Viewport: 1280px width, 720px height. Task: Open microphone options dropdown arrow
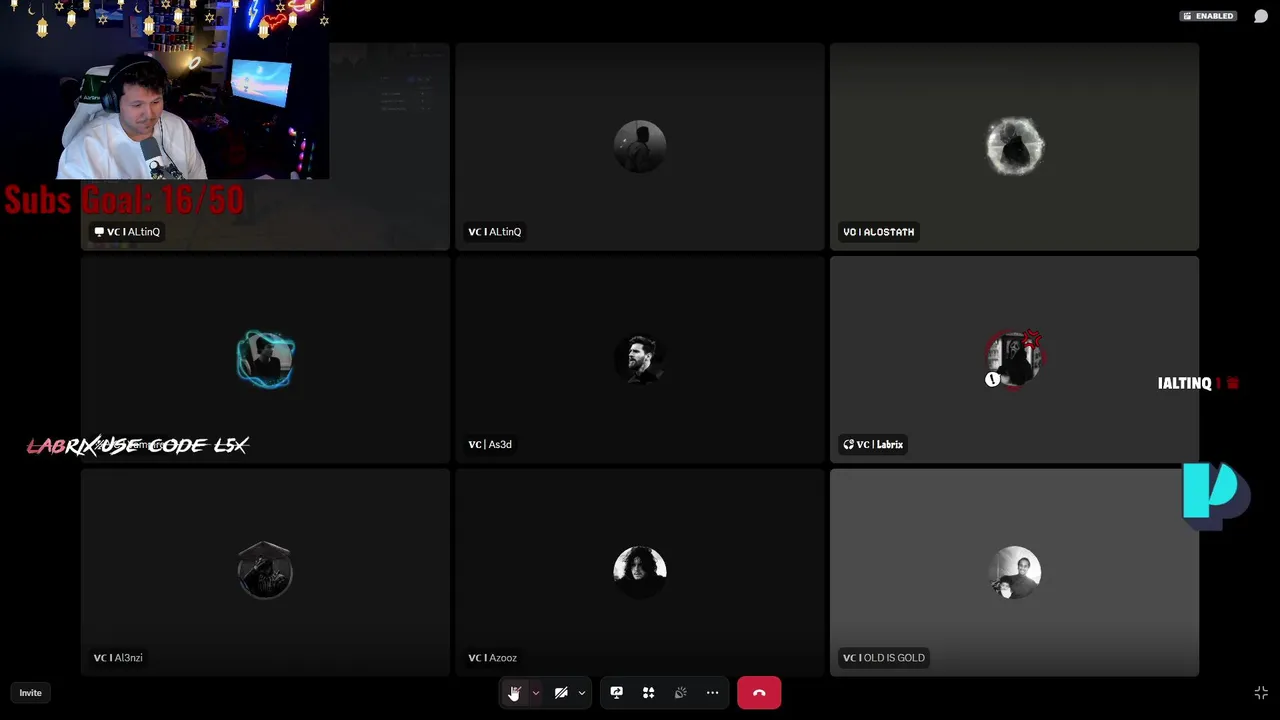point(536,693)
